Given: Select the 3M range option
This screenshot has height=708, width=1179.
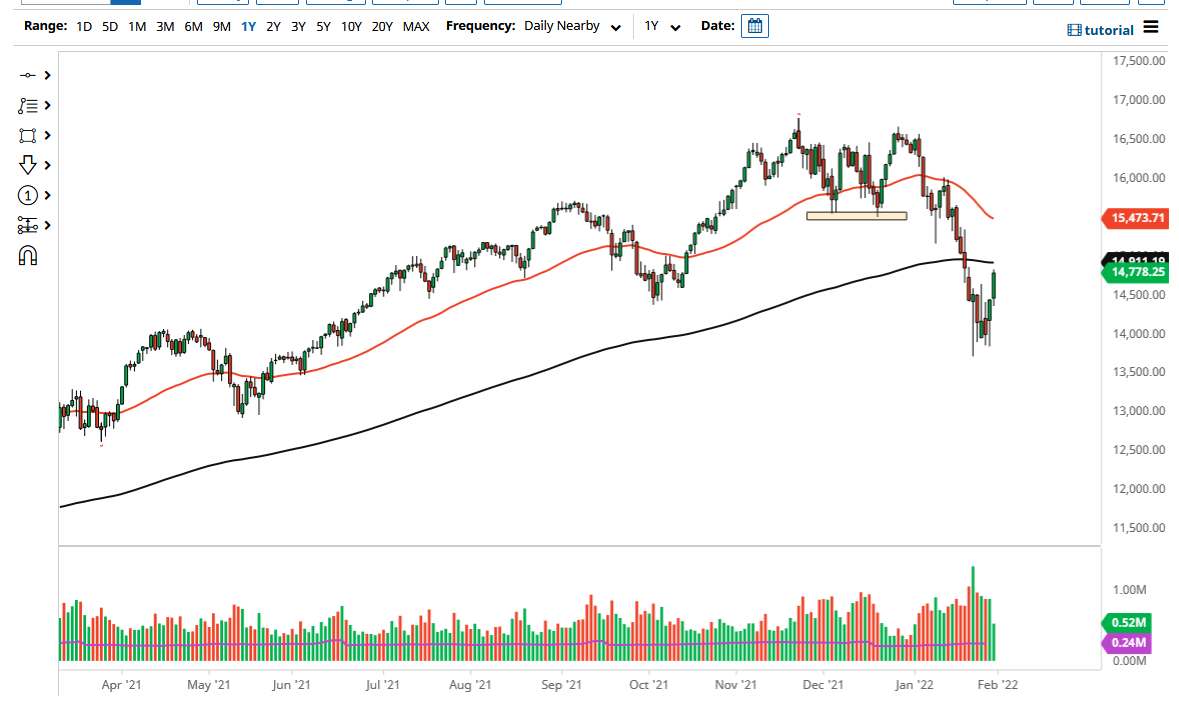Looking at the screenshot, I should coord(164,26).
